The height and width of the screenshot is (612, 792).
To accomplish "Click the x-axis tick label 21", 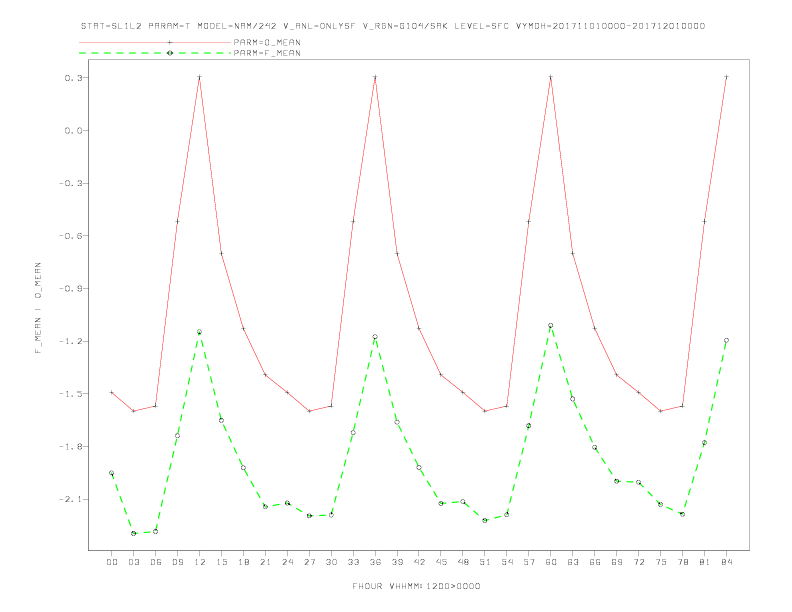I will [x=266, y=562].
